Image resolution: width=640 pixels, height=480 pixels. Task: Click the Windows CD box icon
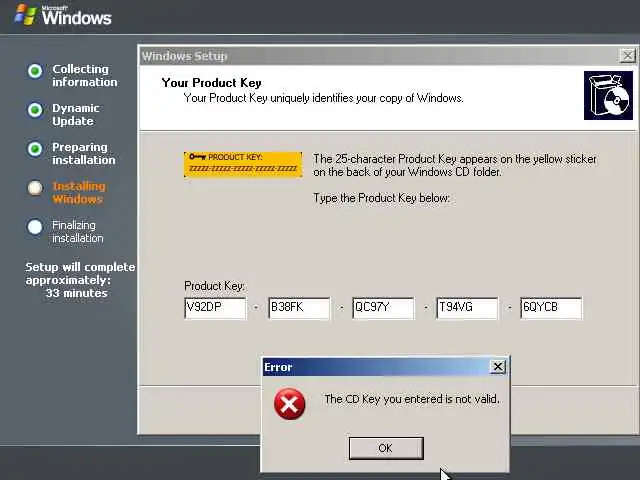pos(608,96)
